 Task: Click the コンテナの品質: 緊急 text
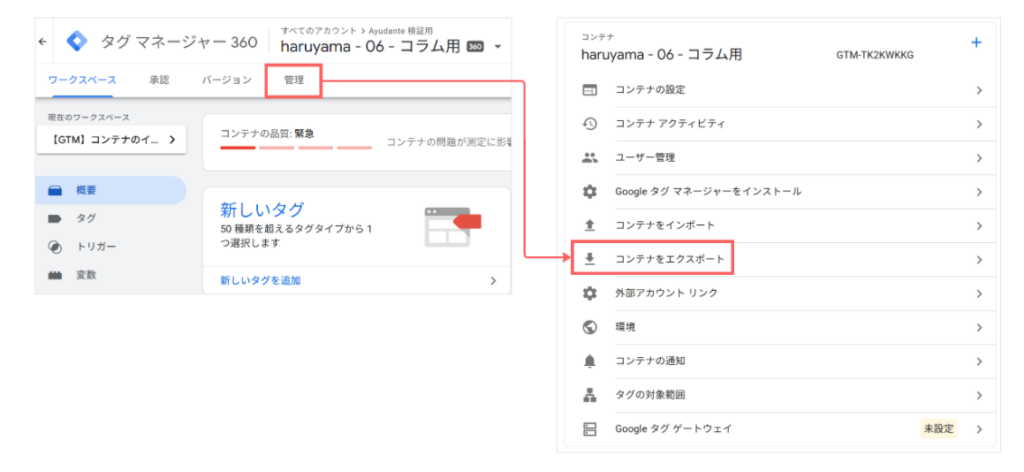(267, 133)
